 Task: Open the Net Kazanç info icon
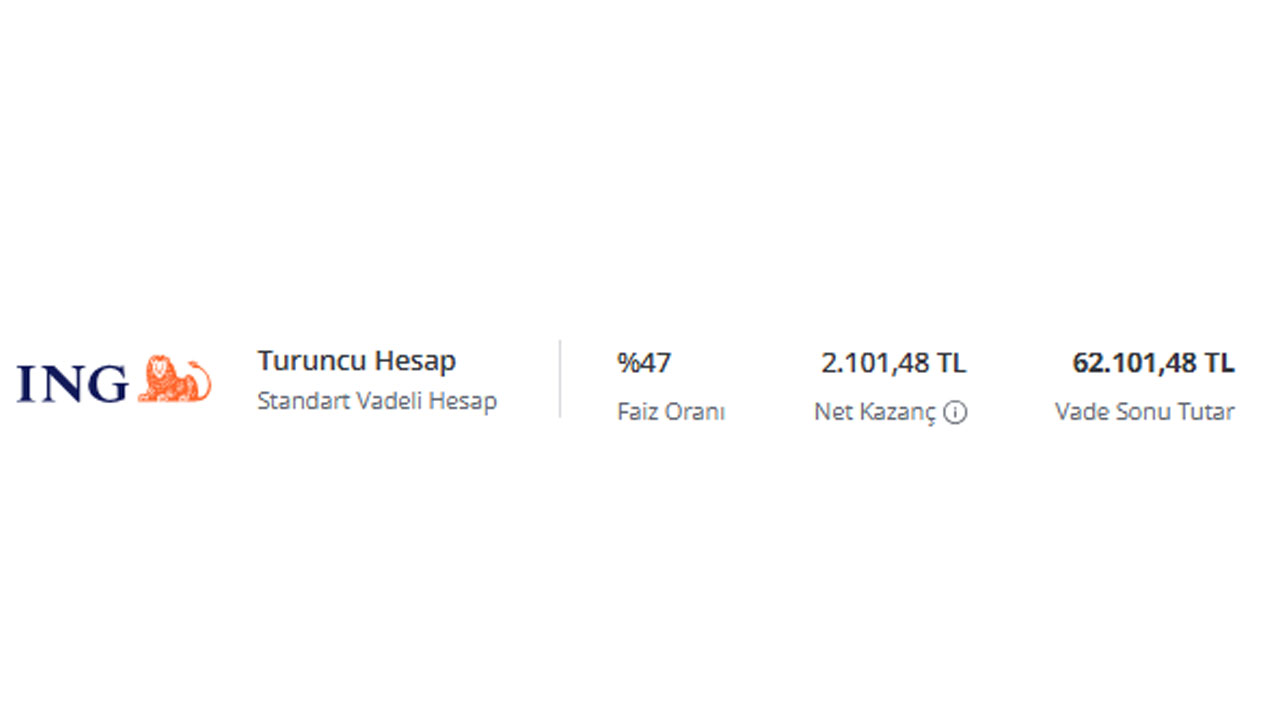coord(955,412)
